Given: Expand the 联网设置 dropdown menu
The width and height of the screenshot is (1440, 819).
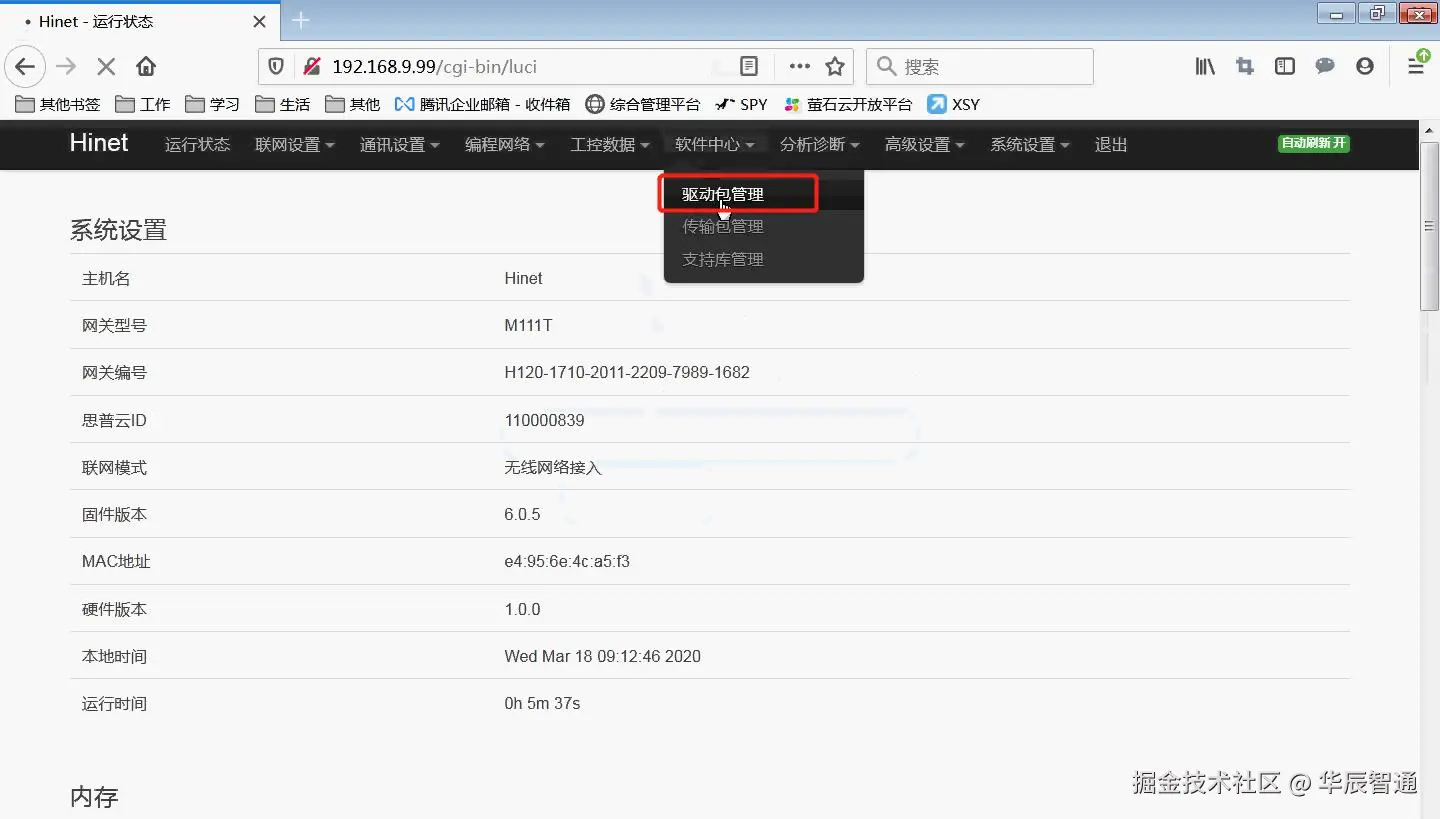Looking at the screenshot, I should (294, 145).
